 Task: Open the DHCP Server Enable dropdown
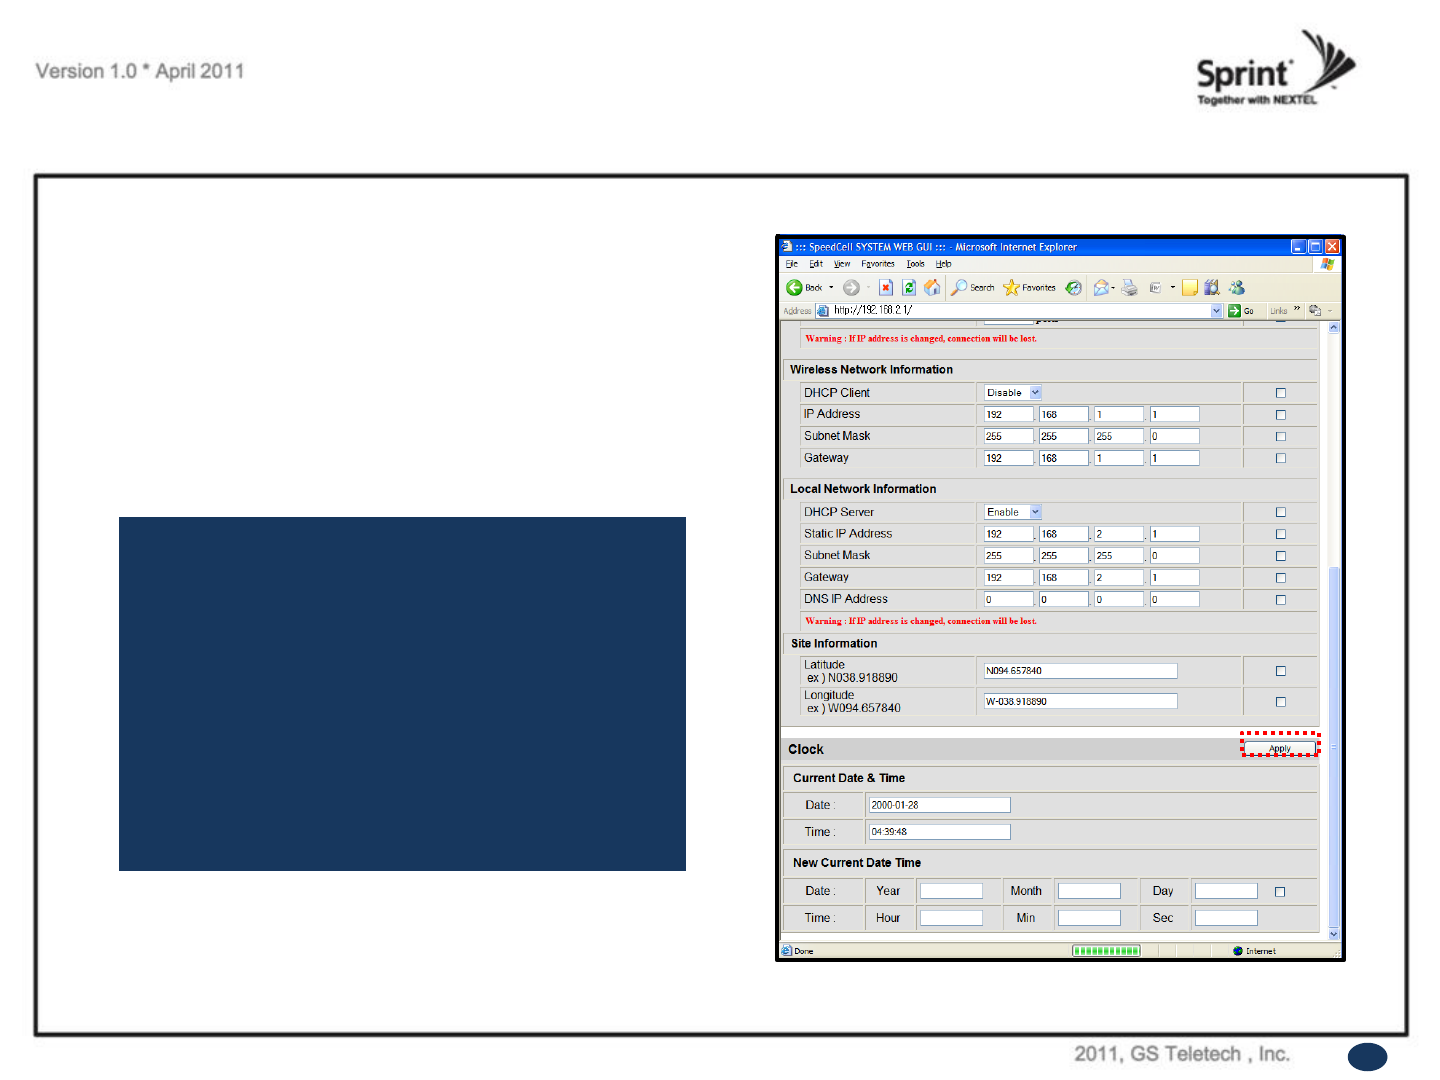(1036, 512)
